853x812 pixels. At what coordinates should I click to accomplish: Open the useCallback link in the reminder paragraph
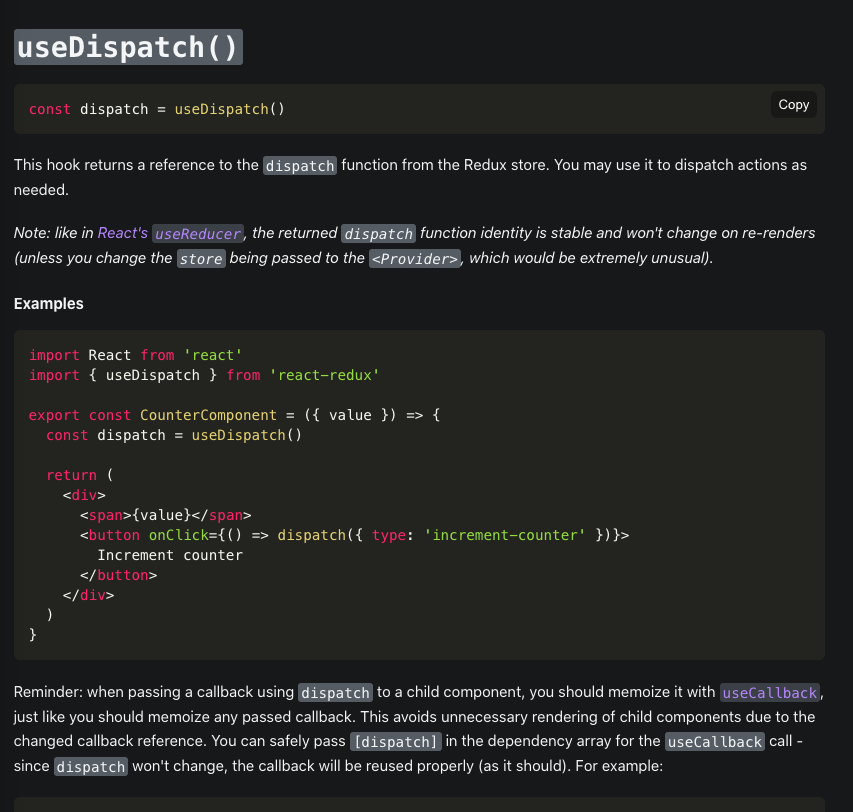pos(770,692)
